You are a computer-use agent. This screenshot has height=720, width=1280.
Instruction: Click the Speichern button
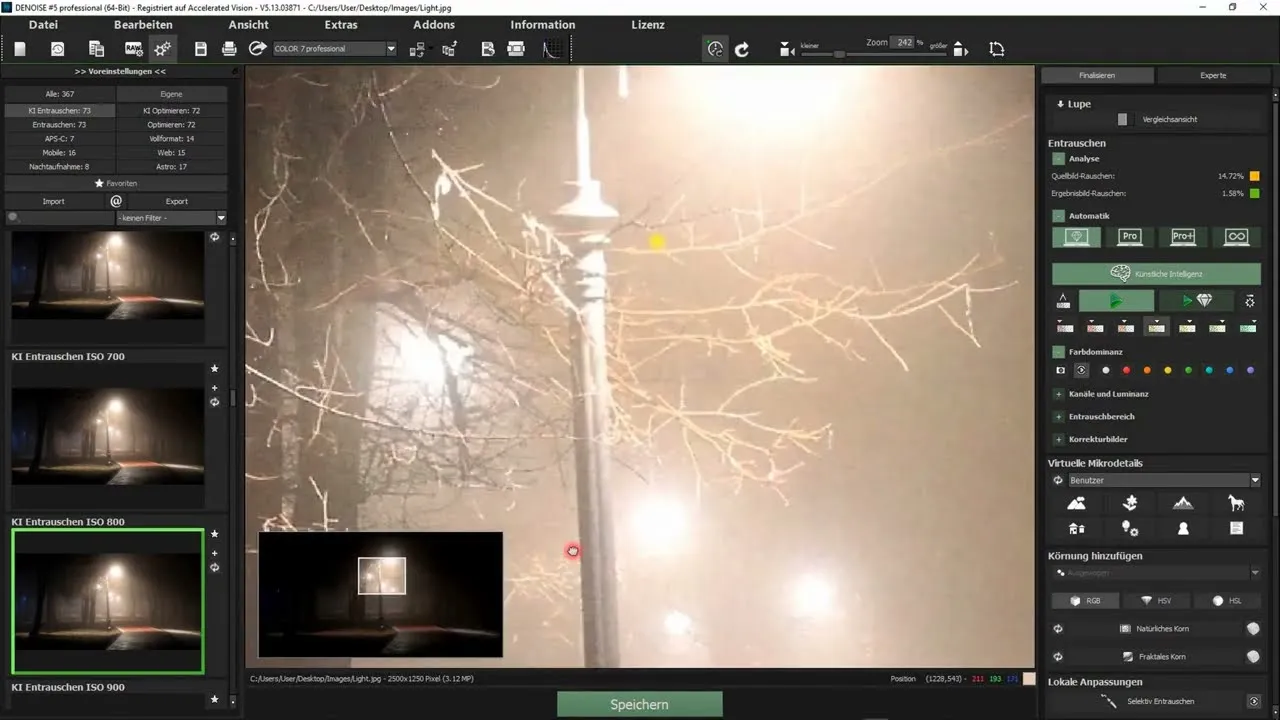coord(639,704)
